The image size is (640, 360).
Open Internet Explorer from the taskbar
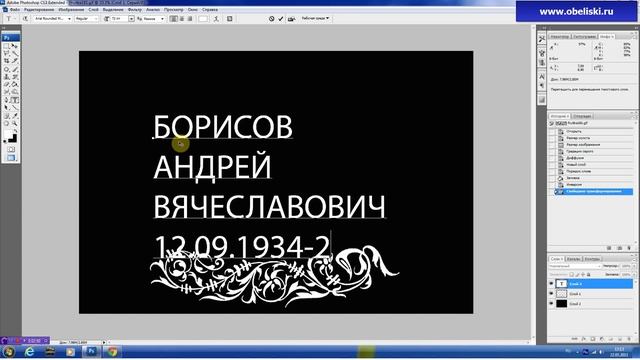point(29,351)
